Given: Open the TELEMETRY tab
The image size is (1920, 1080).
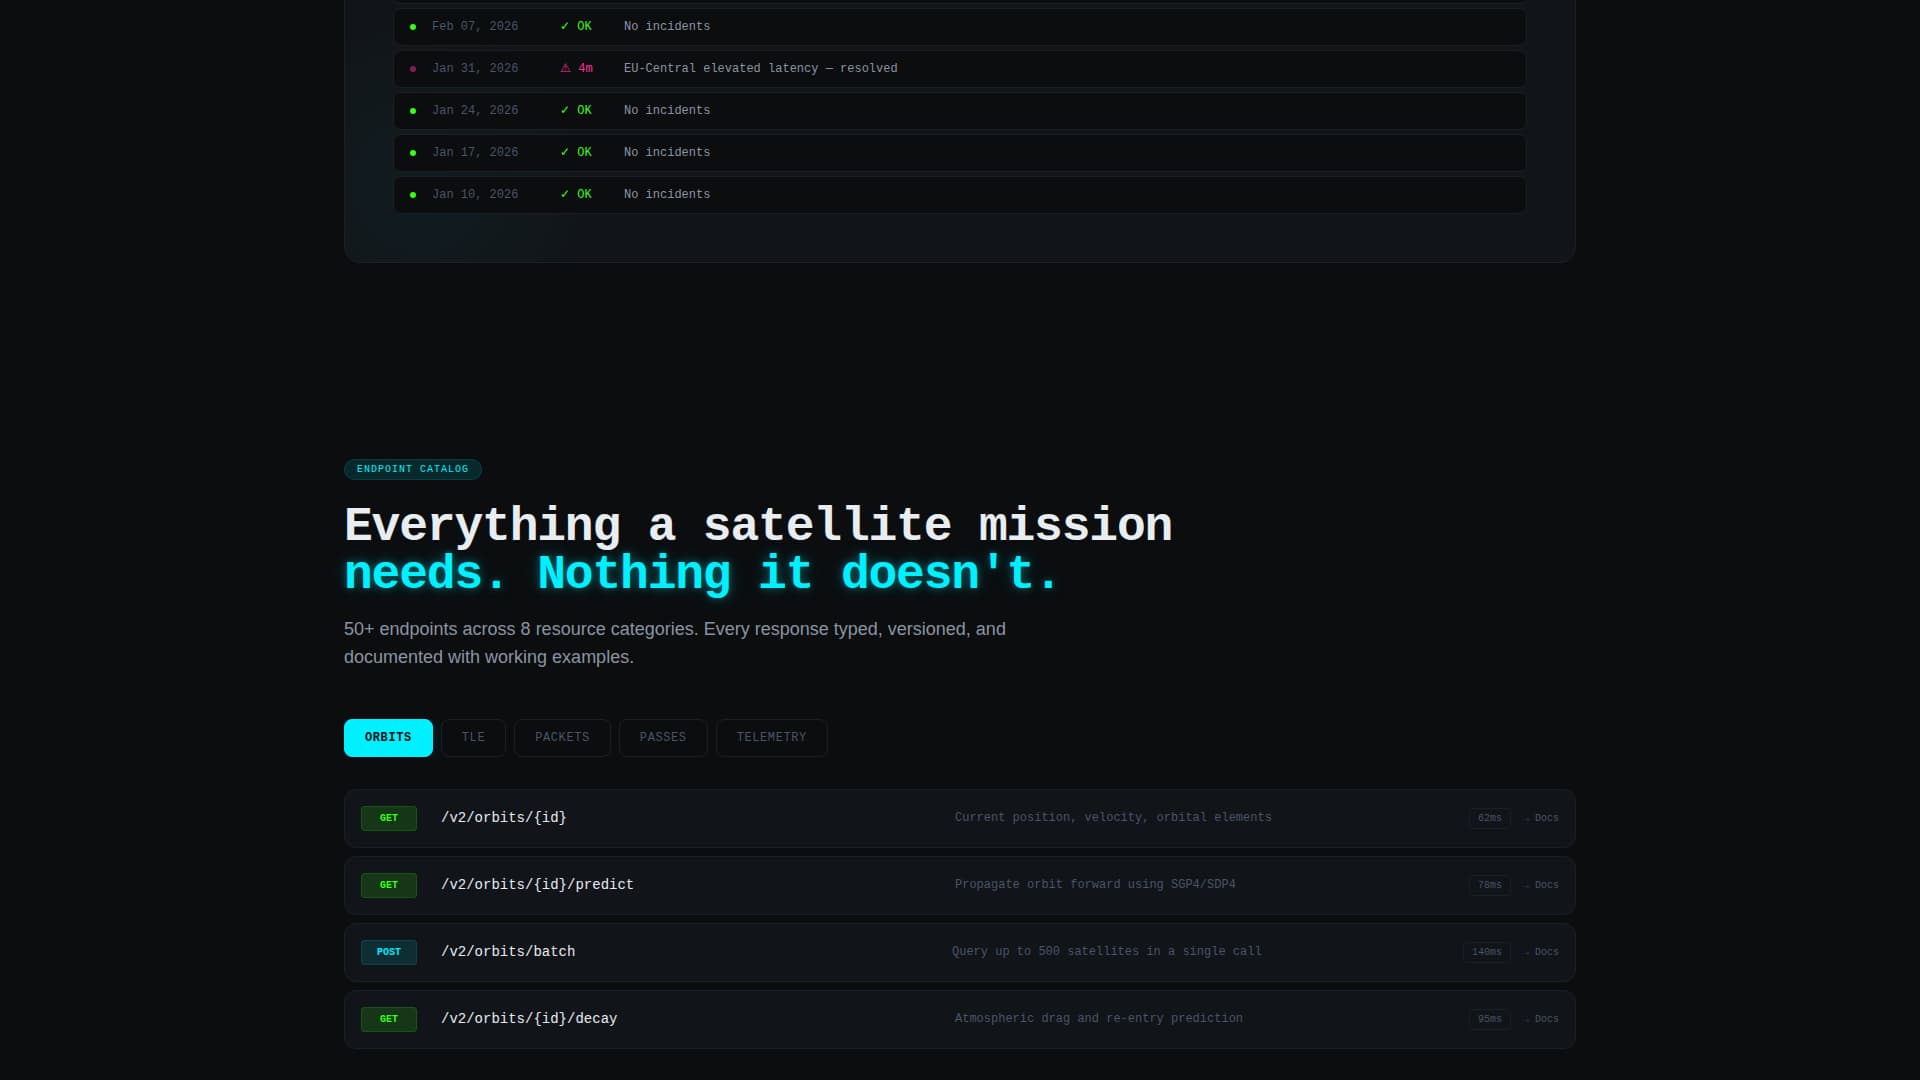Looking at the screenshot, I should tap(771, 738).
